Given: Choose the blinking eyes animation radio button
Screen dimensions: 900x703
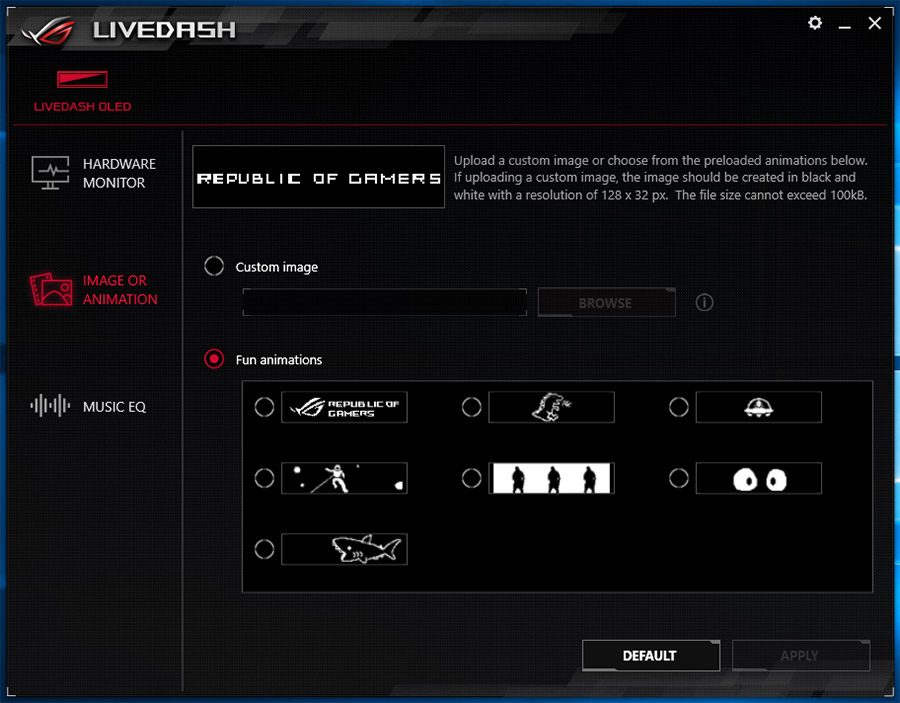Looking at the screenshot, I should [x=679, y=478].
